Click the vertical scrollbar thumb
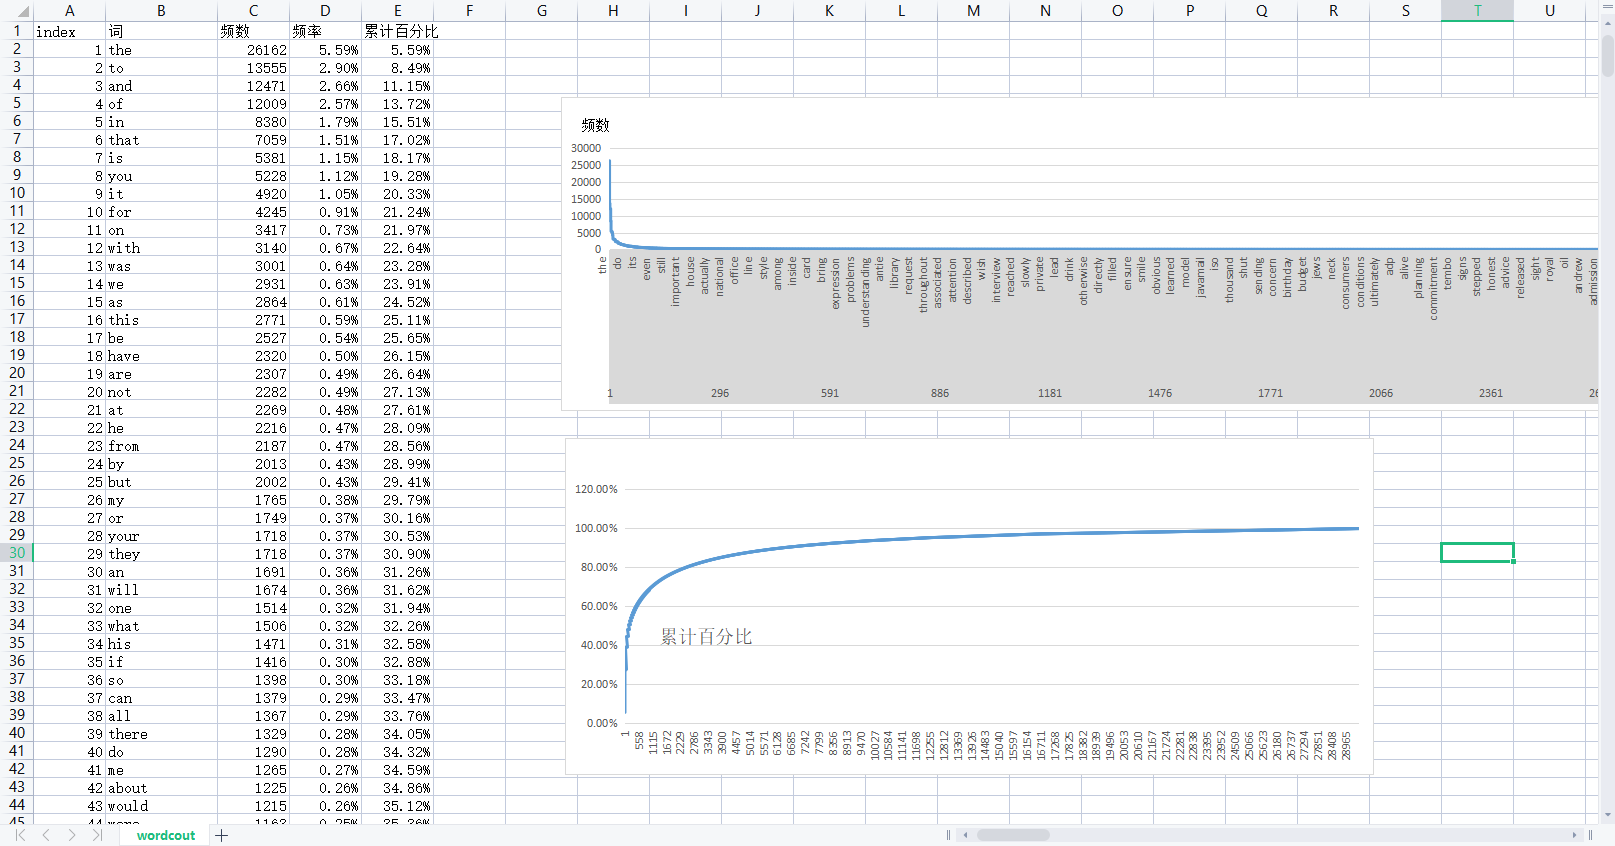 tap(1607, 56)
